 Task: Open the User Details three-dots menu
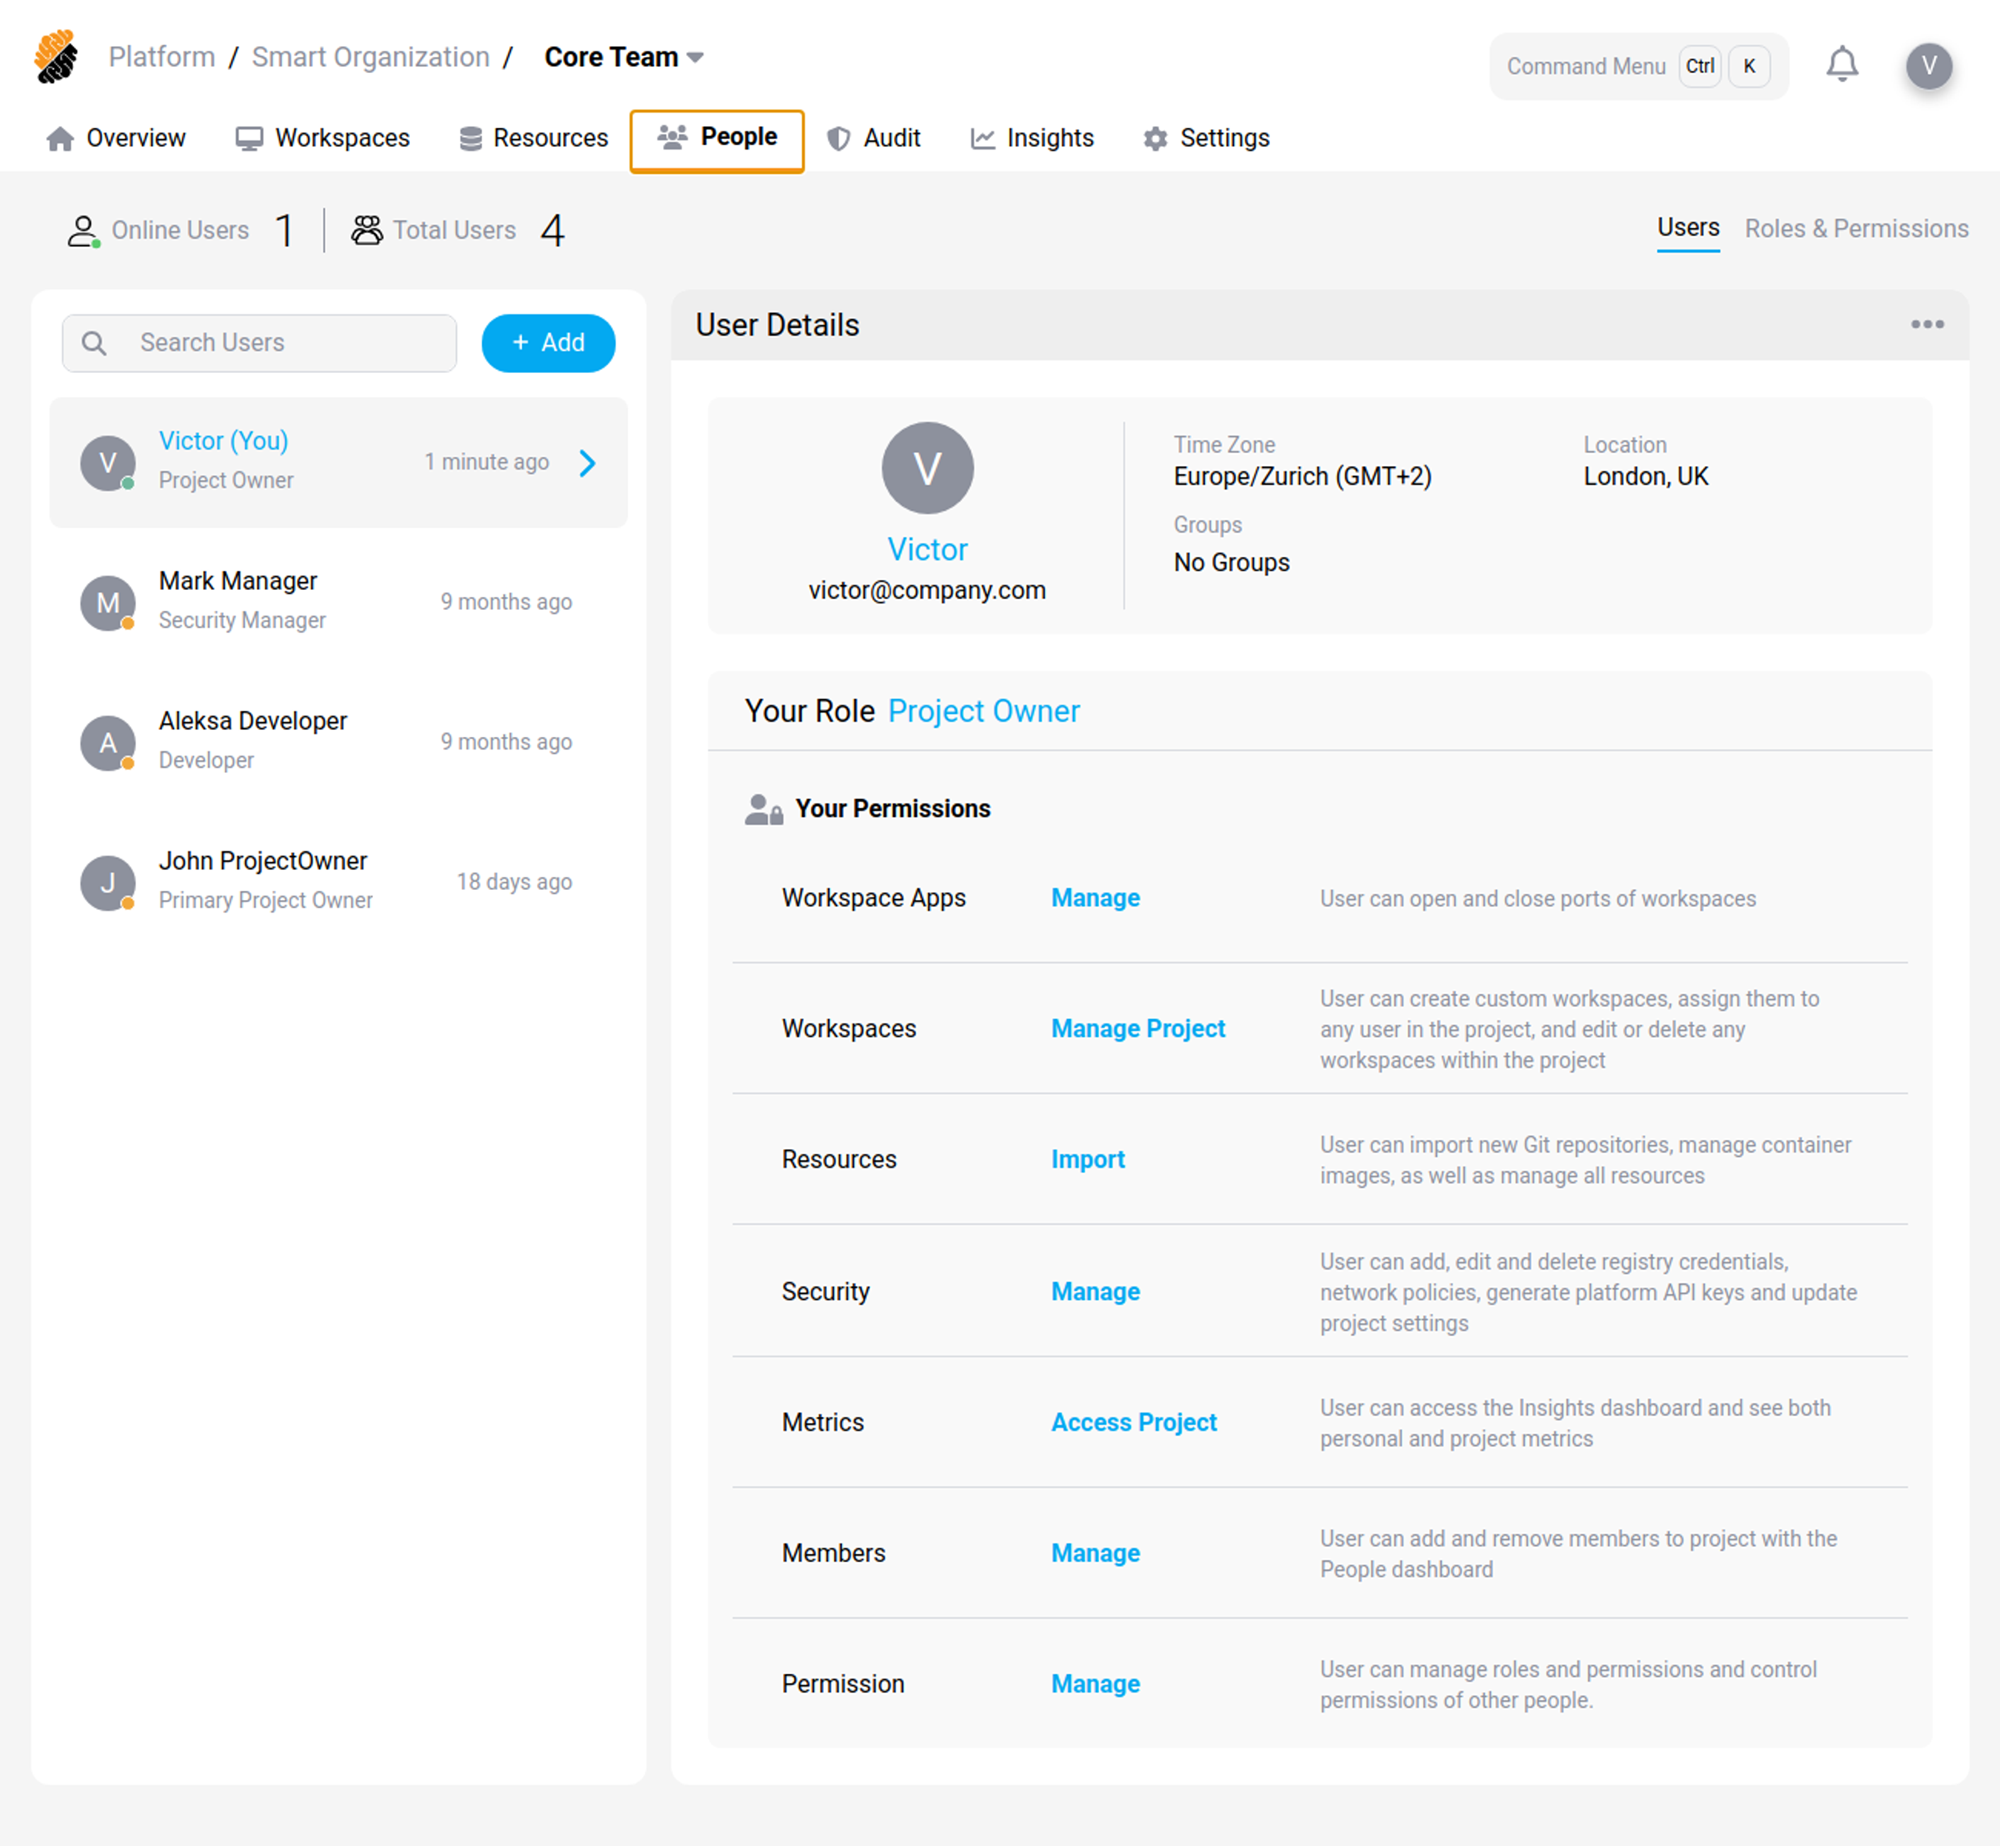[1926, 325]
